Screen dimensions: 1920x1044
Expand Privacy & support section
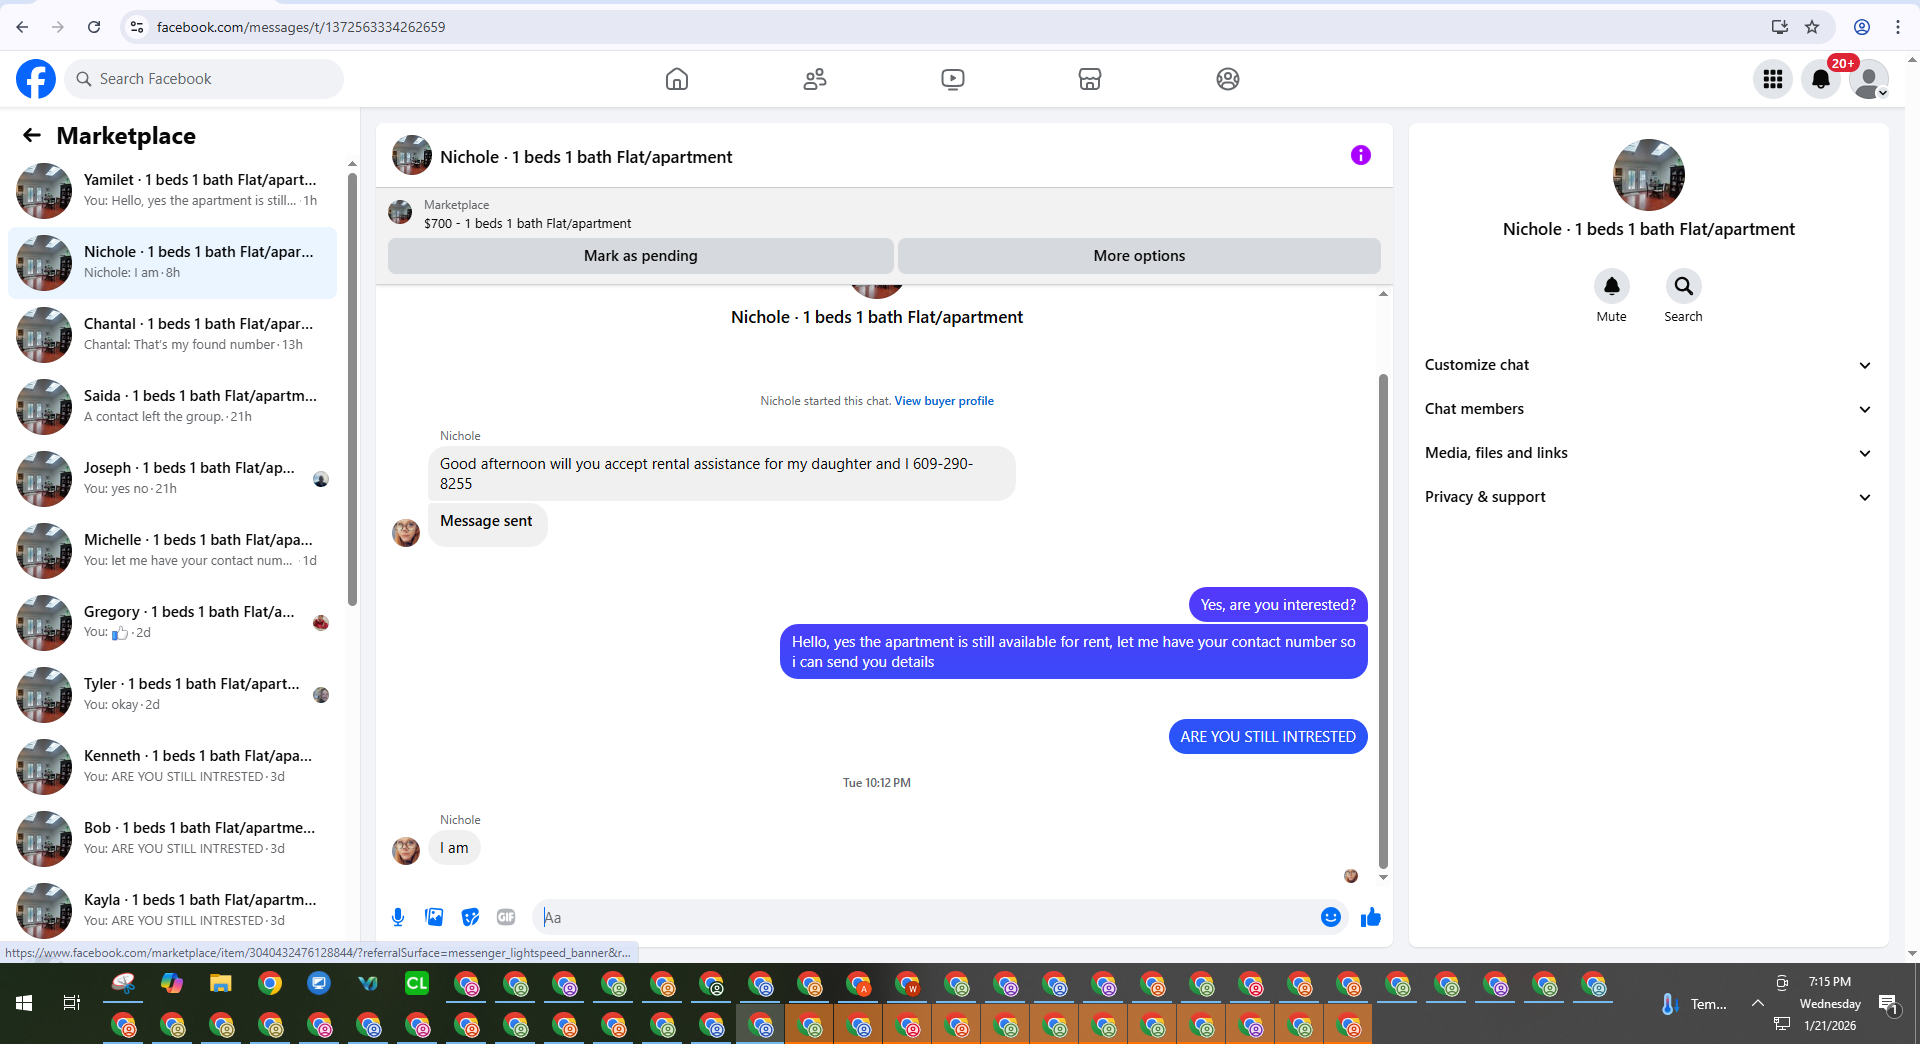(x=1648, y=497)
